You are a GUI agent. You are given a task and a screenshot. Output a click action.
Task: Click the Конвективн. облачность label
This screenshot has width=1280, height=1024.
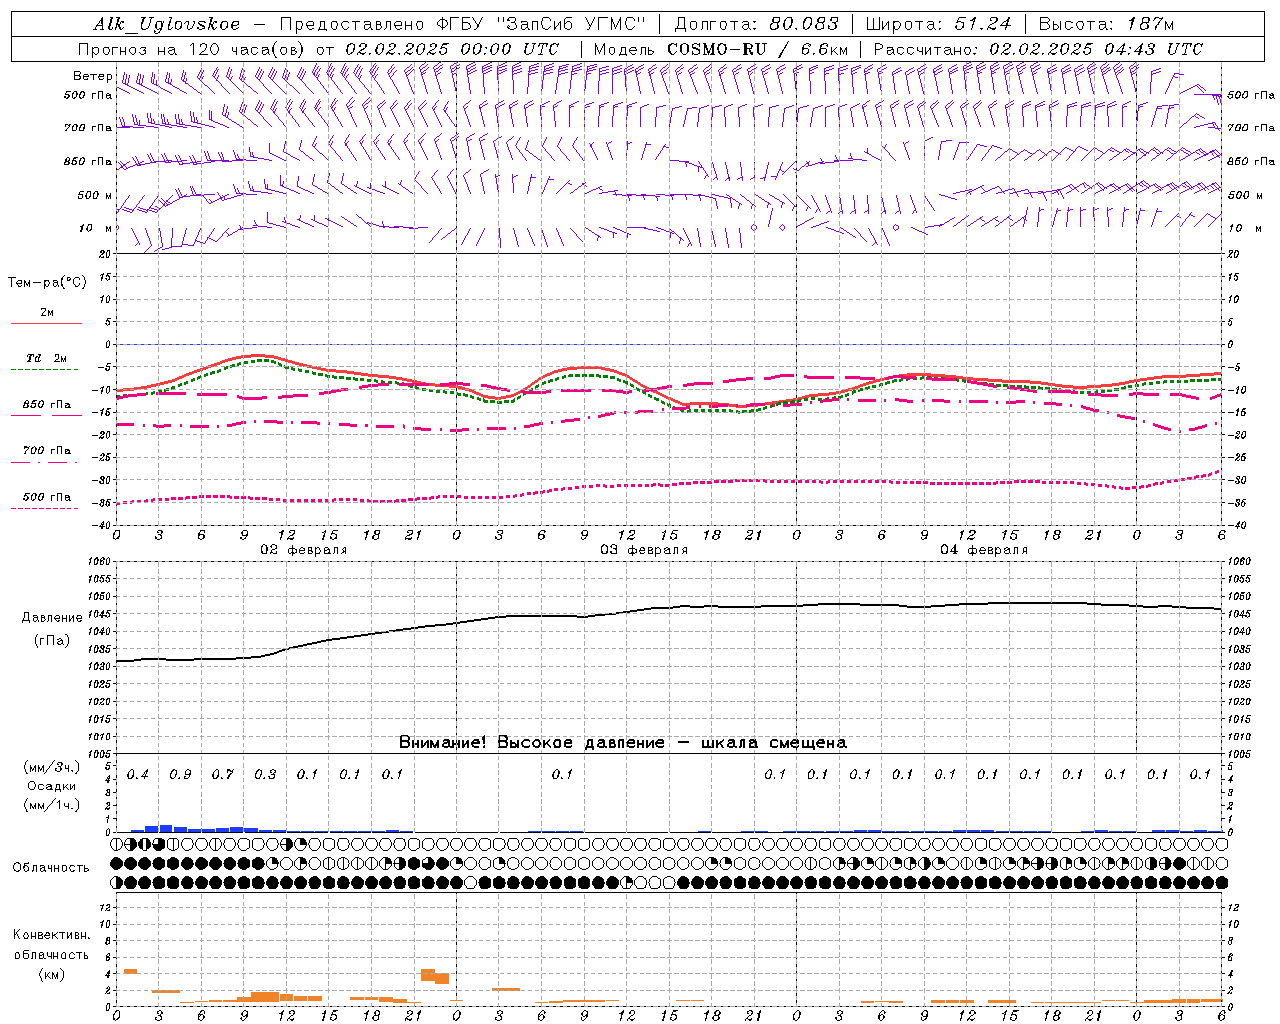[51, 945]
